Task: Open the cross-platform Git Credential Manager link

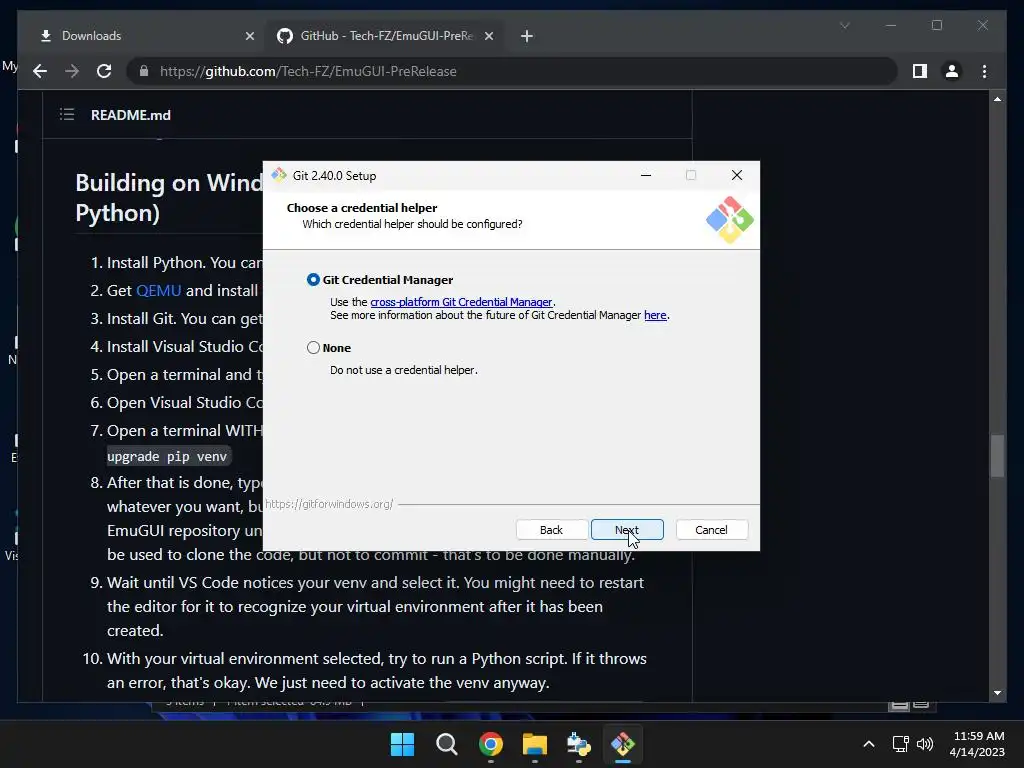Action: point(461,302)
